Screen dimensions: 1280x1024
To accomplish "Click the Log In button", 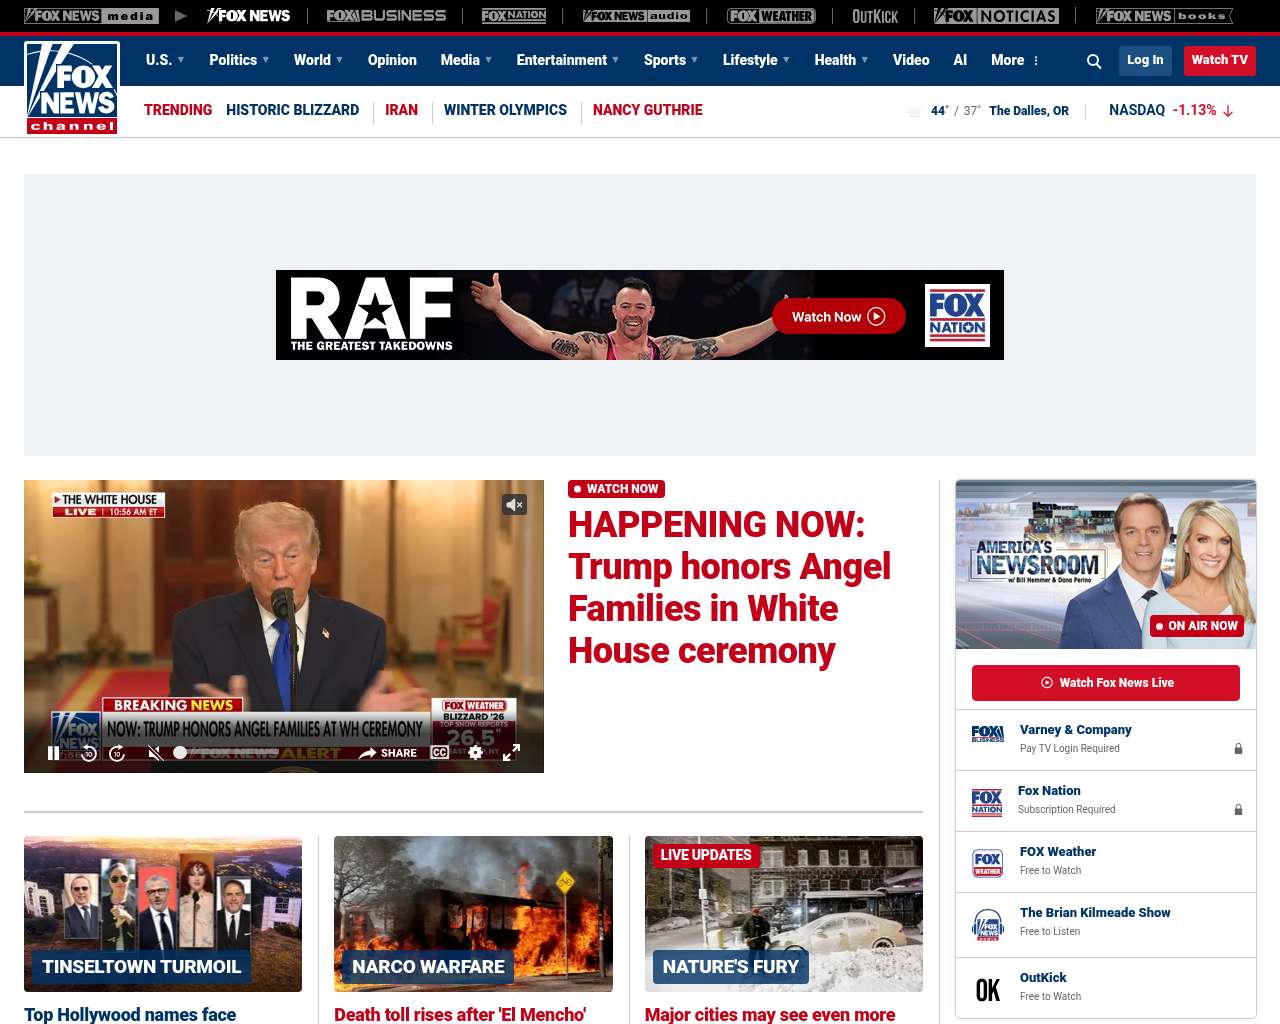I will [1145, 60].
